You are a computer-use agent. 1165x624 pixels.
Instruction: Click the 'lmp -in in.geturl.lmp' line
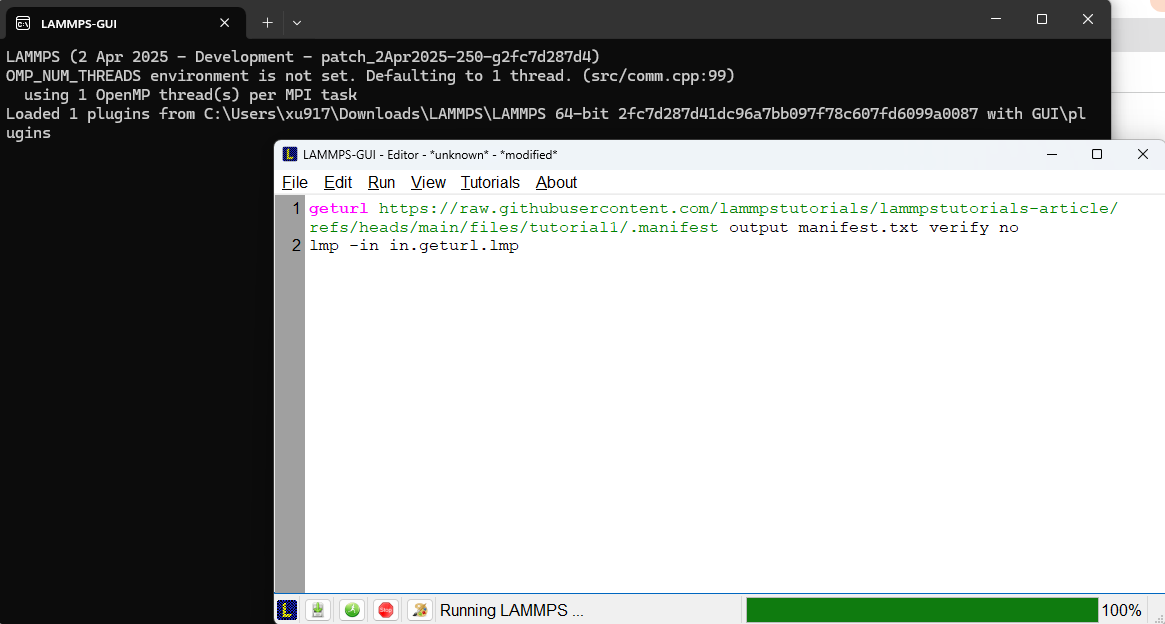click(414, 246)
